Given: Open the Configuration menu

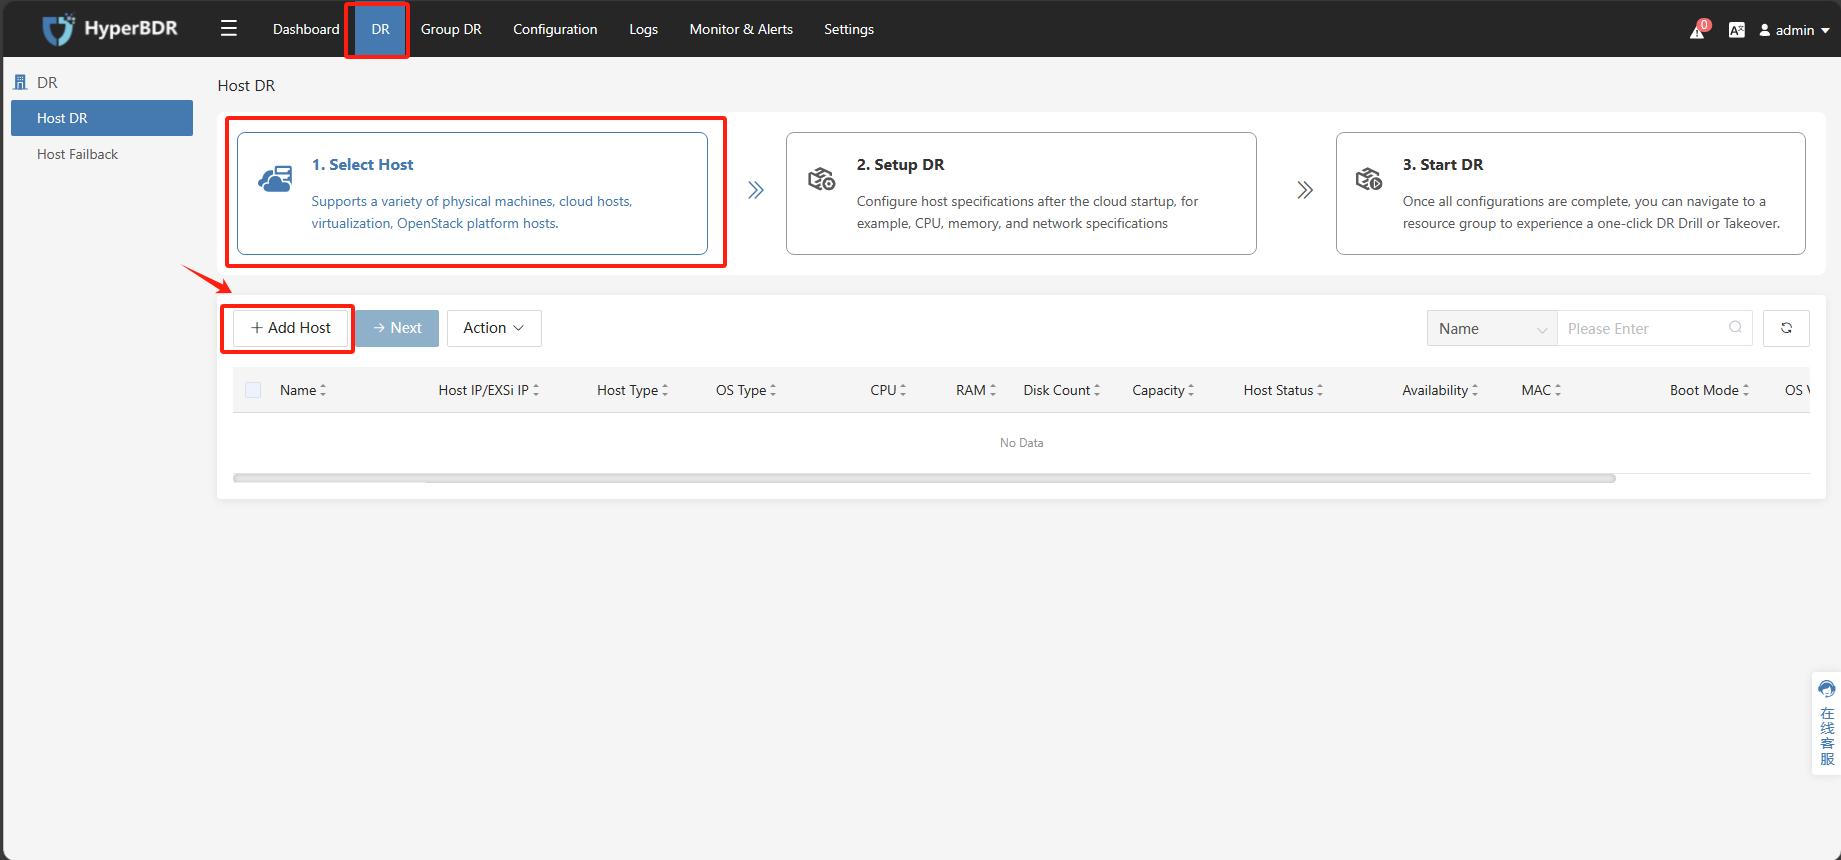Looking at the screenshot, I should pyautogui.click(x=555, y=29).
